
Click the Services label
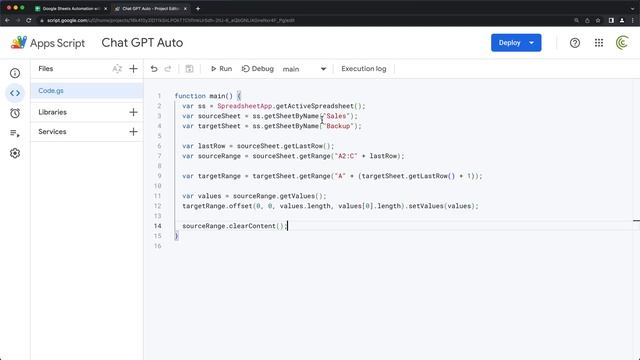tap(52, 132)
